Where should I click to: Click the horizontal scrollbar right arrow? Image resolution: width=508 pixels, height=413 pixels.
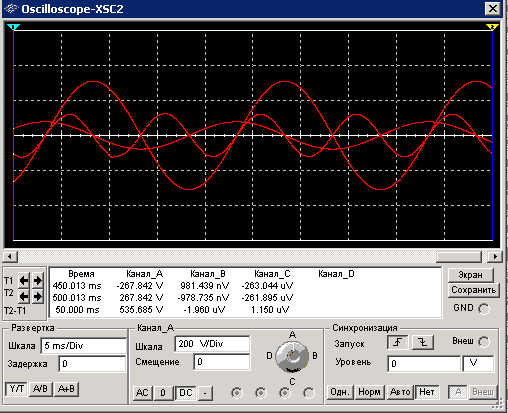495,256
